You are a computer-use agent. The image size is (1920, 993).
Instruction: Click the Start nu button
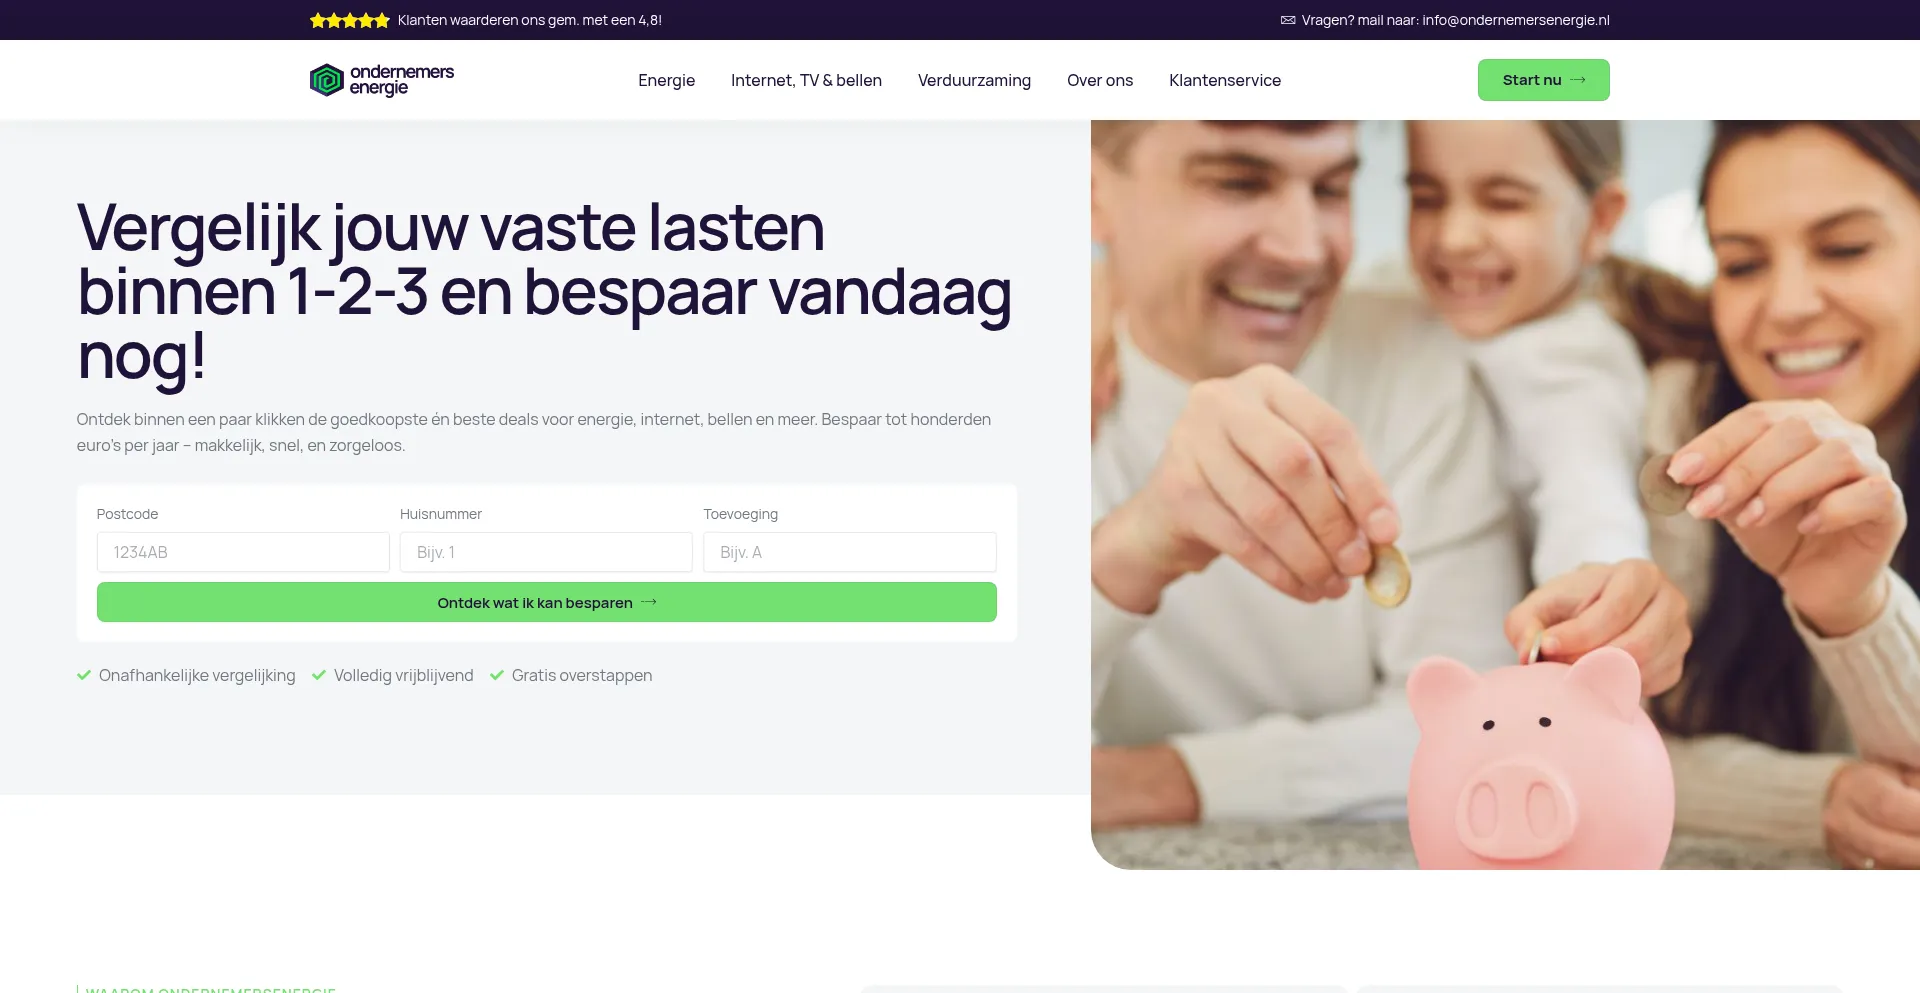coord(1544,80)
